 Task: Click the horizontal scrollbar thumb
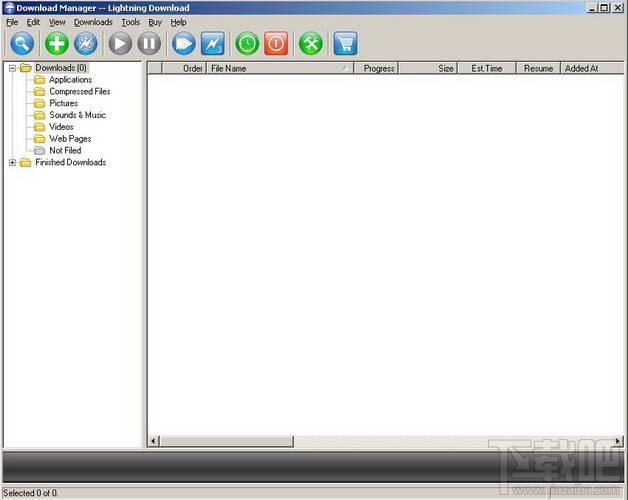tap(227, 442)
